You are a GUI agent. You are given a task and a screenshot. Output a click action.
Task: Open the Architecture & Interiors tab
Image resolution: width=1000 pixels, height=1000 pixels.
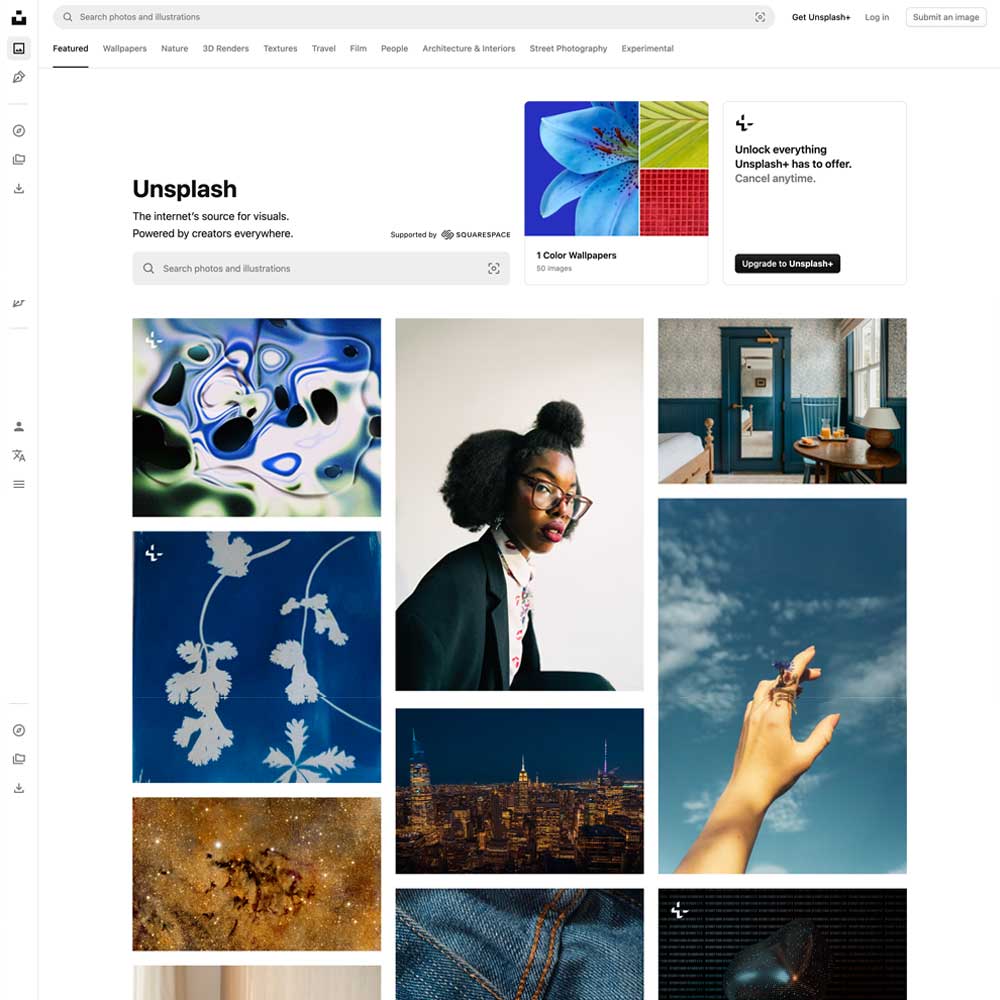pos(468,48)
